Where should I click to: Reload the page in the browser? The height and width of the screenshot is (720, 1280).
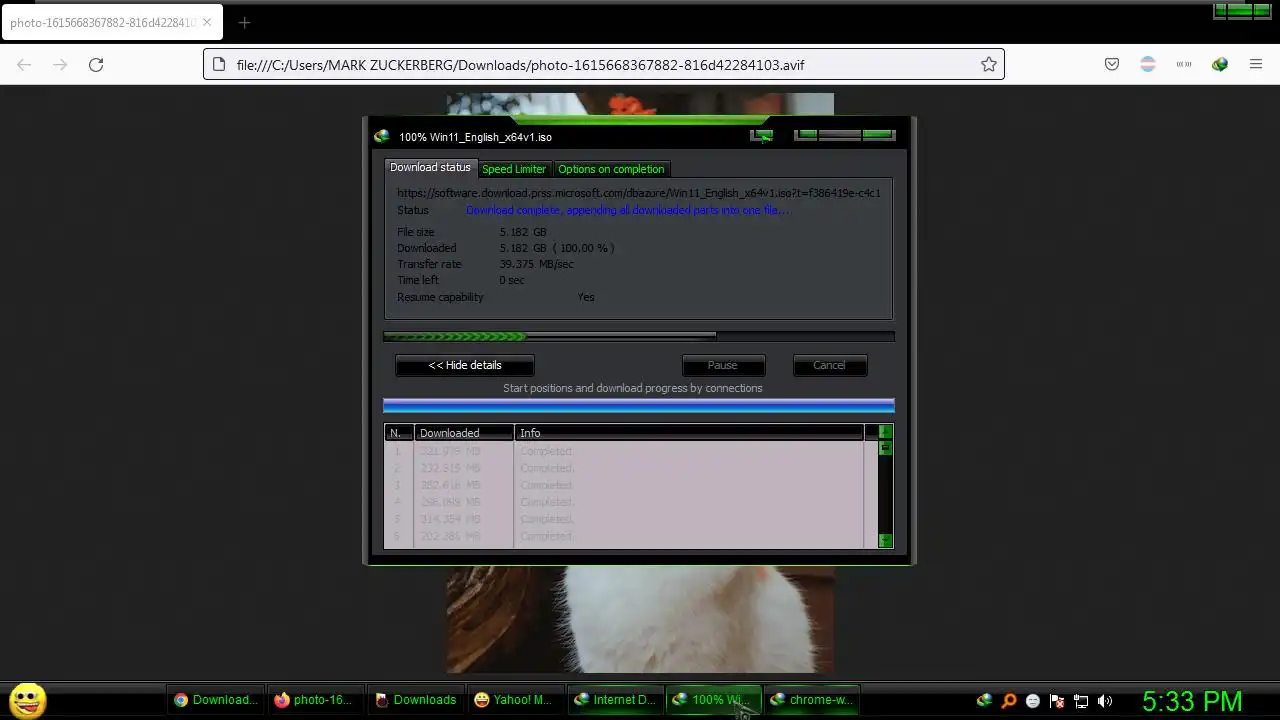click(x=96, y=65)
